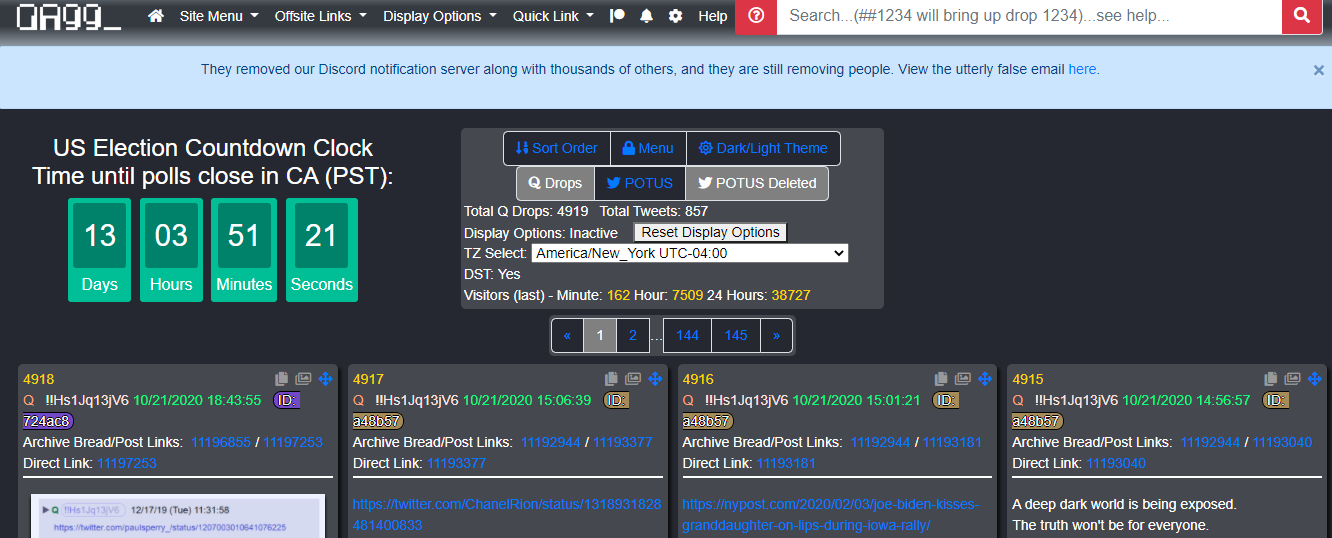Click move arrows icon on drop 4915
Viewport: 1332px width, 538px height.
(1314, 379)
